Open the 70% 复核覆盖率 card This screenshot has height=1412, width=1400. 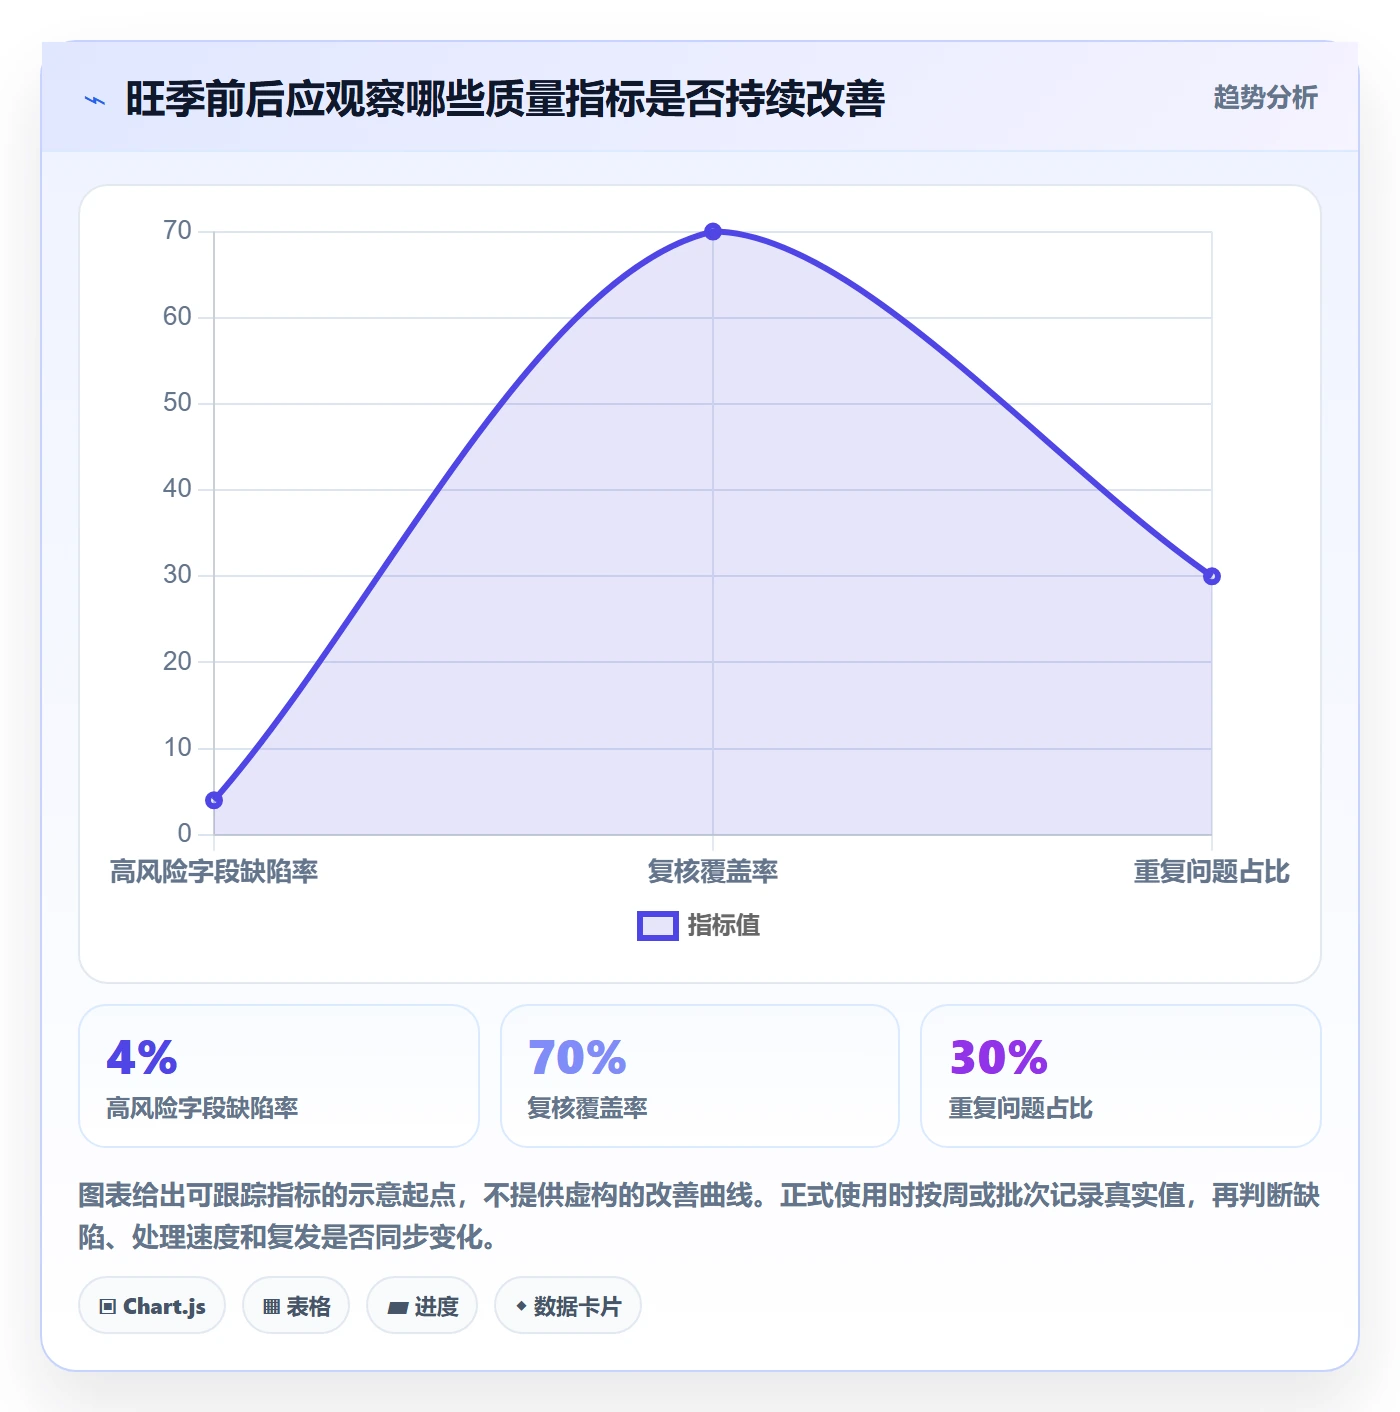[700, 1076]
